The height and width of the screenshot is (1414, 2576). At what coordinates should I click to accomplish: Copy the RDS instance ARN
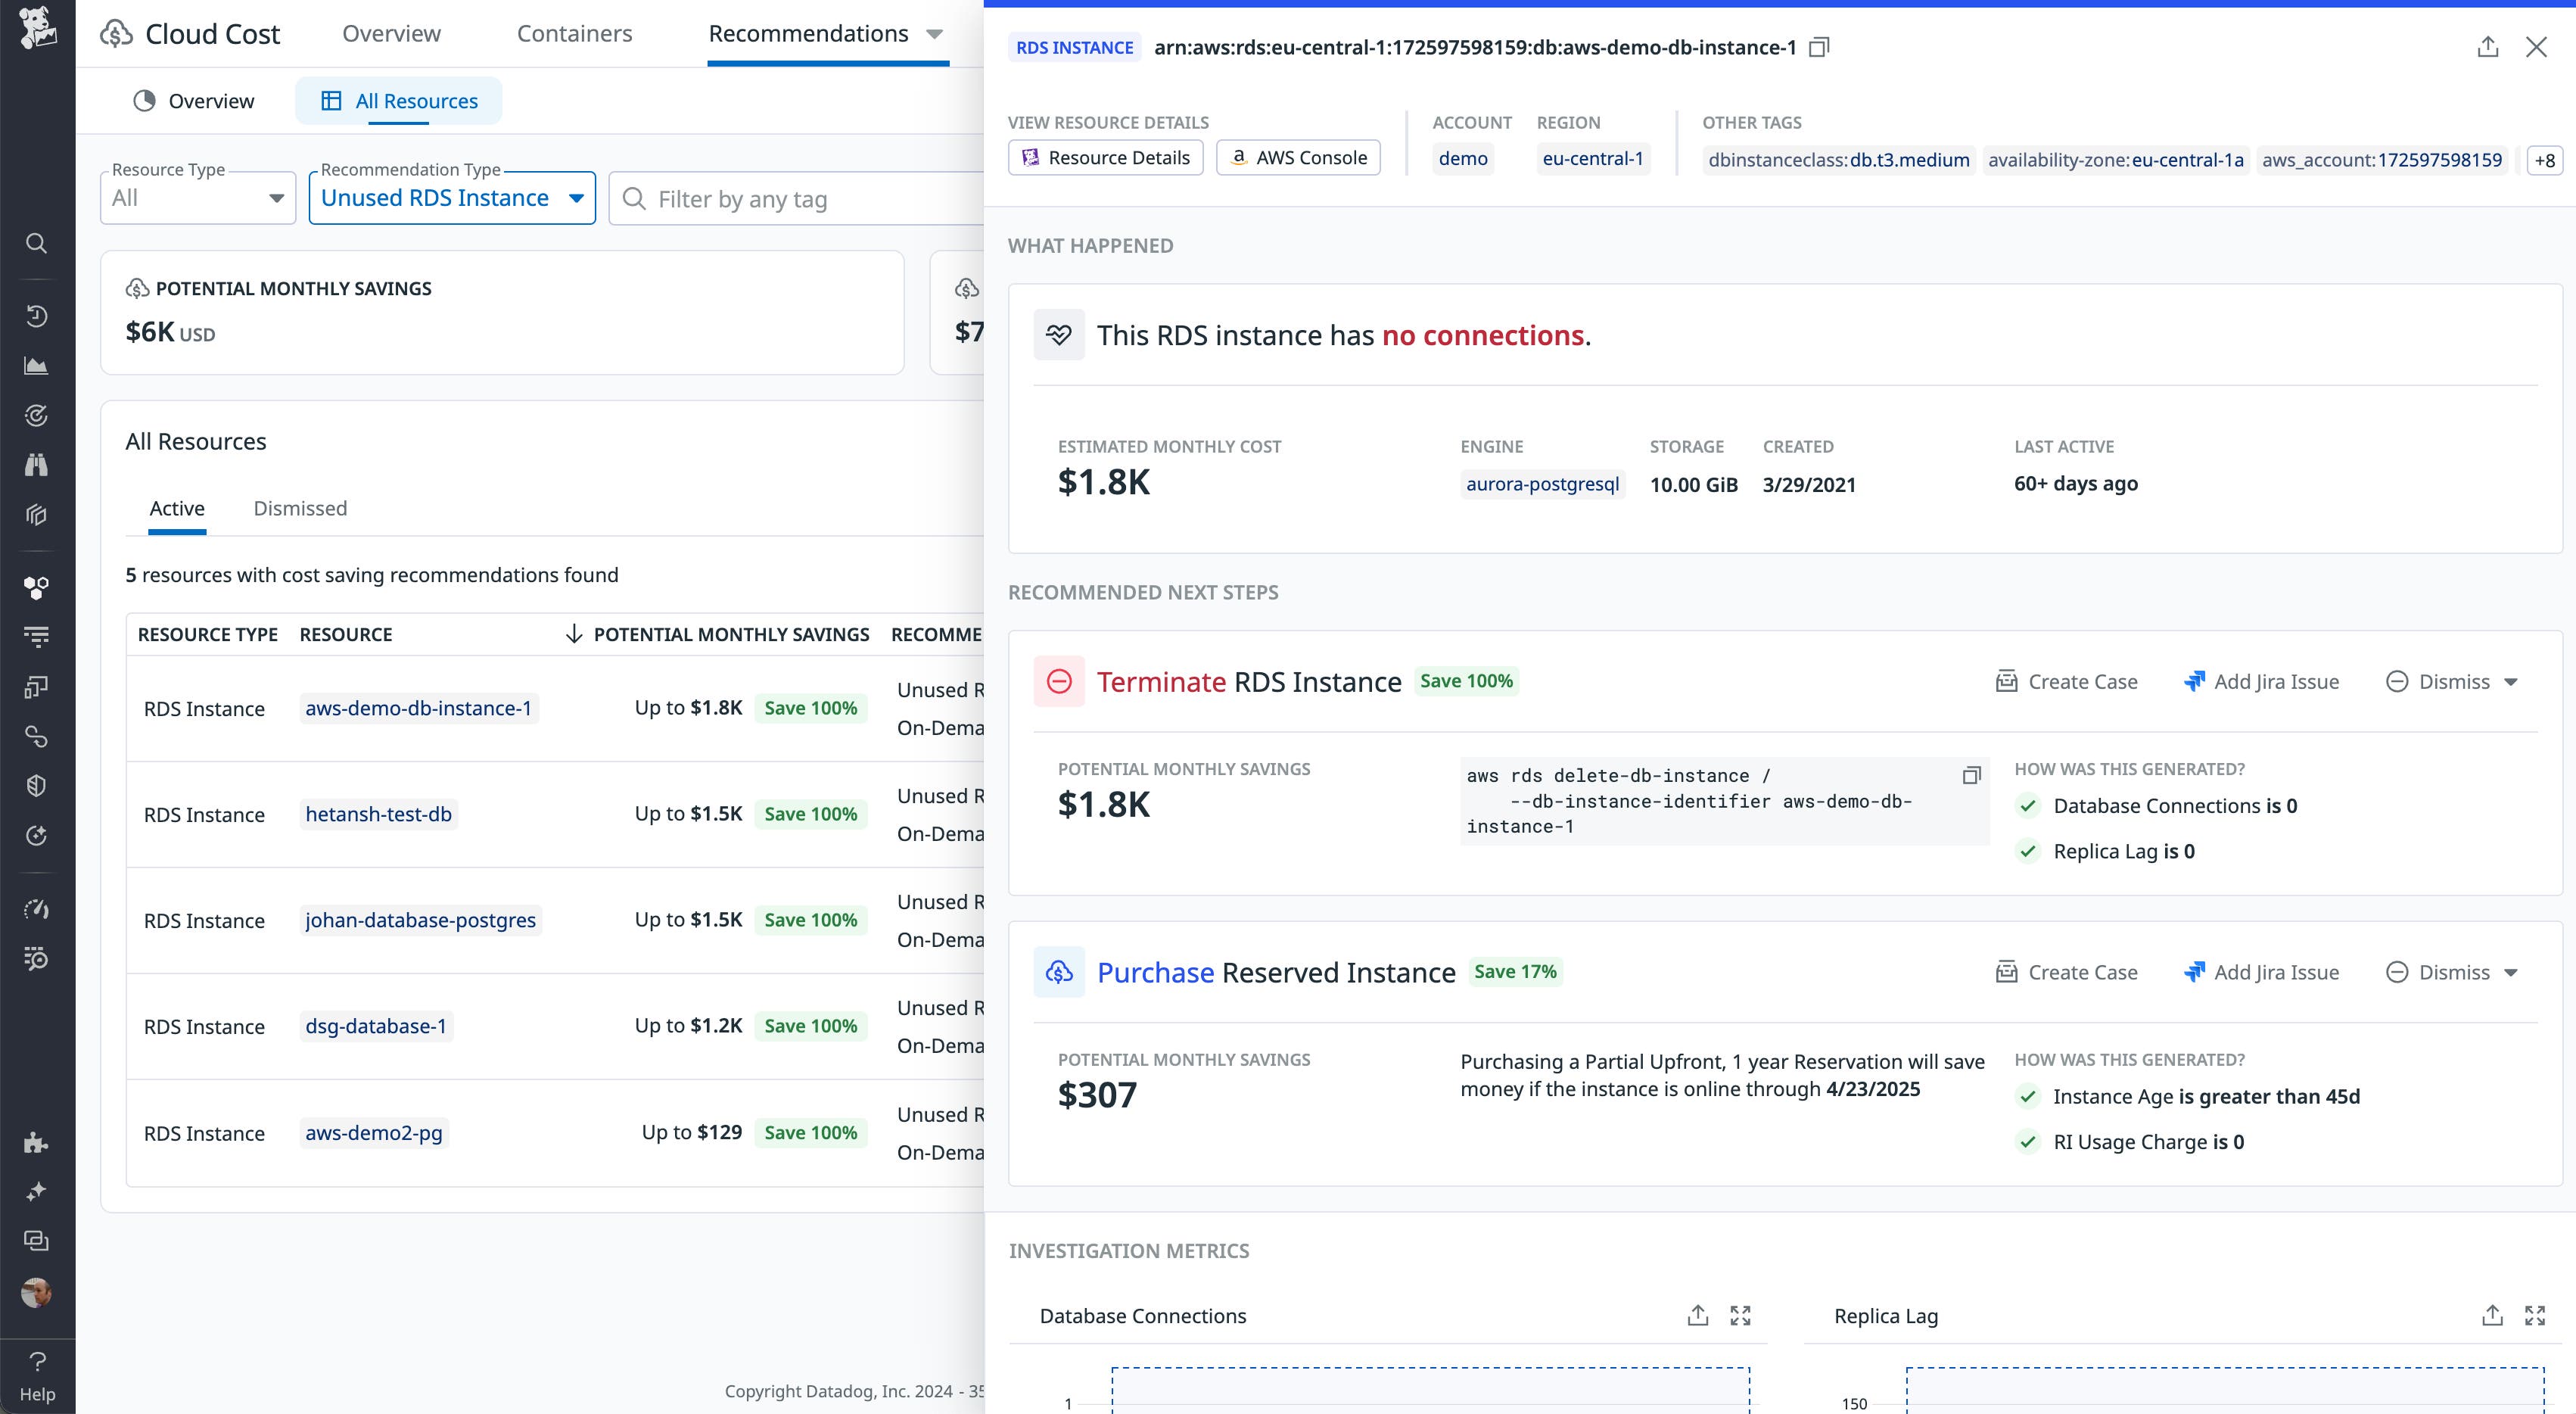point(1820,47)
